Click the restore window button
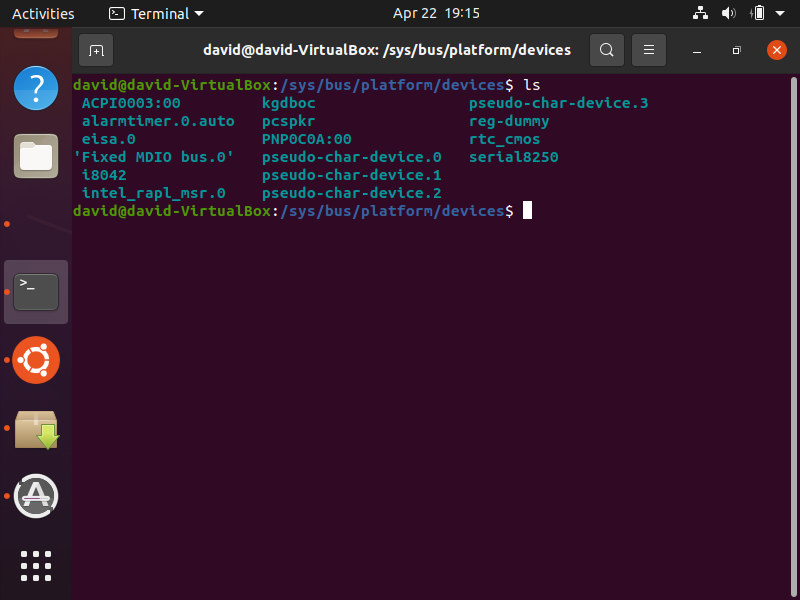 coord(736,49)
